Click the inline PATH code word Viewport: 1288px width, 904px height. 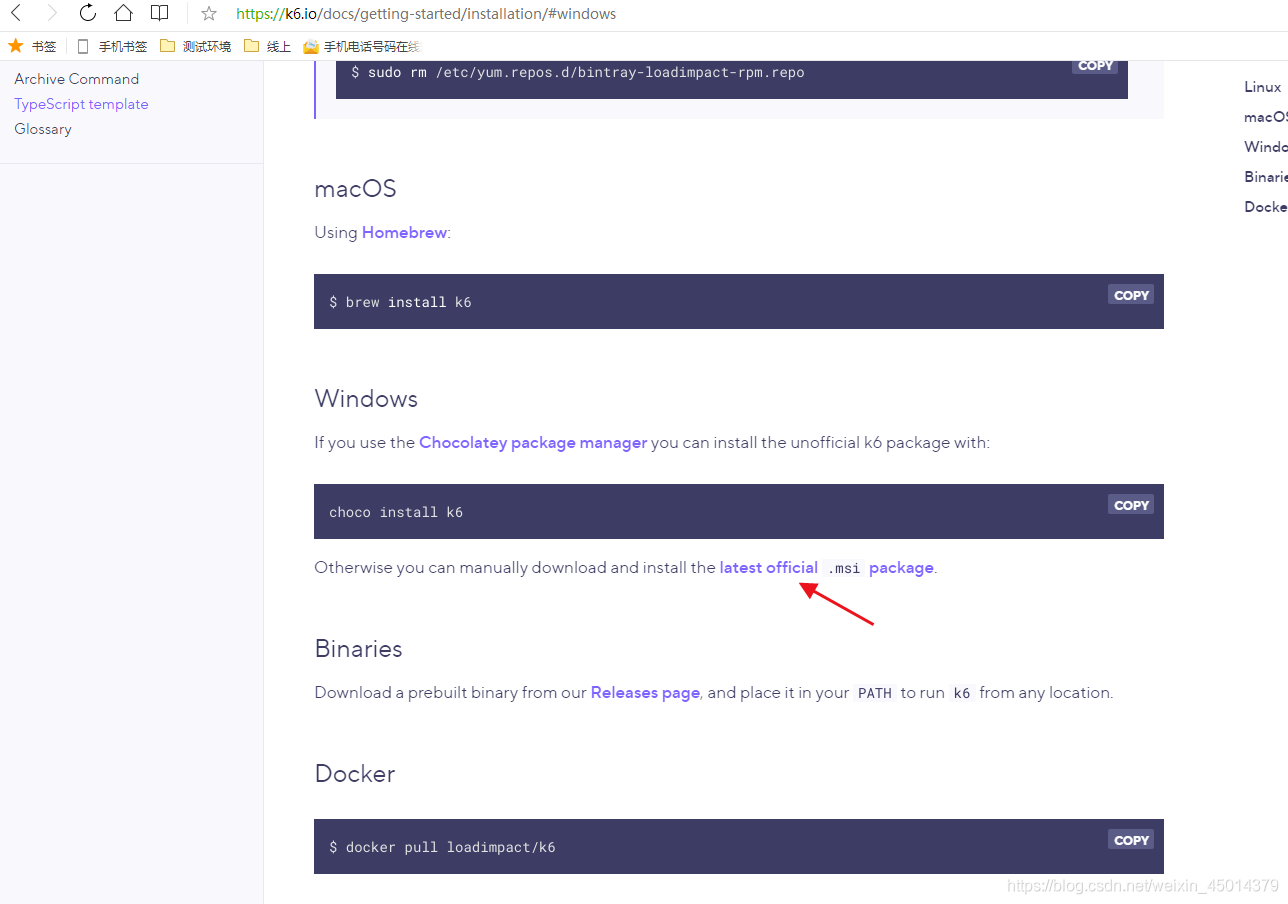(874, 693)
